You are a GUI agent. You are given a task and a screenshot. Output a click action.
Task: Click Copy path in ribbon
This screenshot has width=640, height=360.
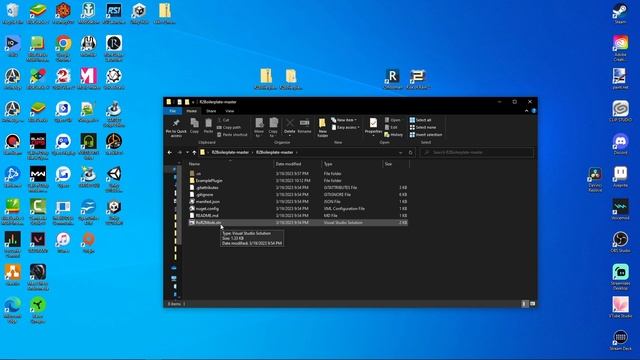229,127
